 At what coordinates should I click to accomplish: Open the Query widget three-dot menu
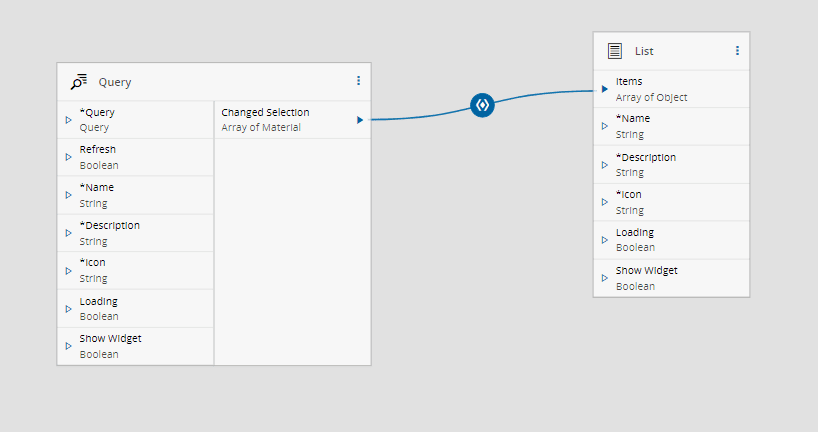coord(359,81)
